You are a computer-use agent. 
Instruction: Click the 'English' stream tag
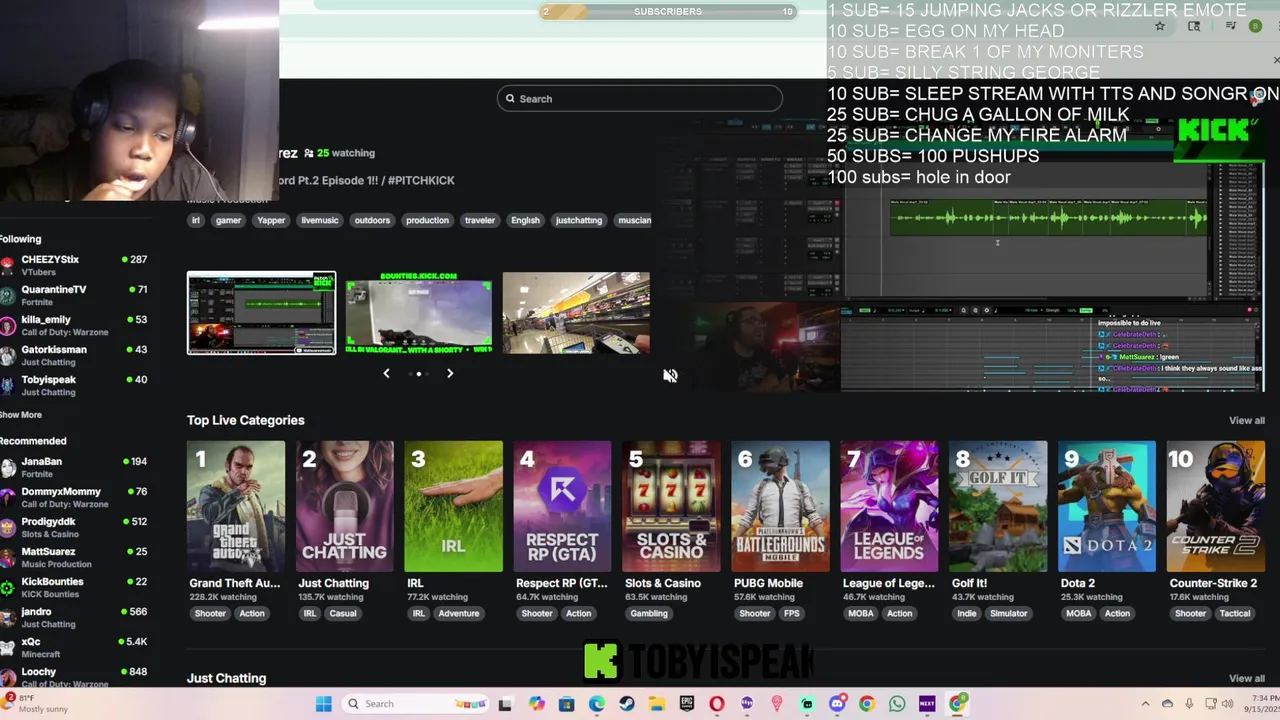[525, 220]
